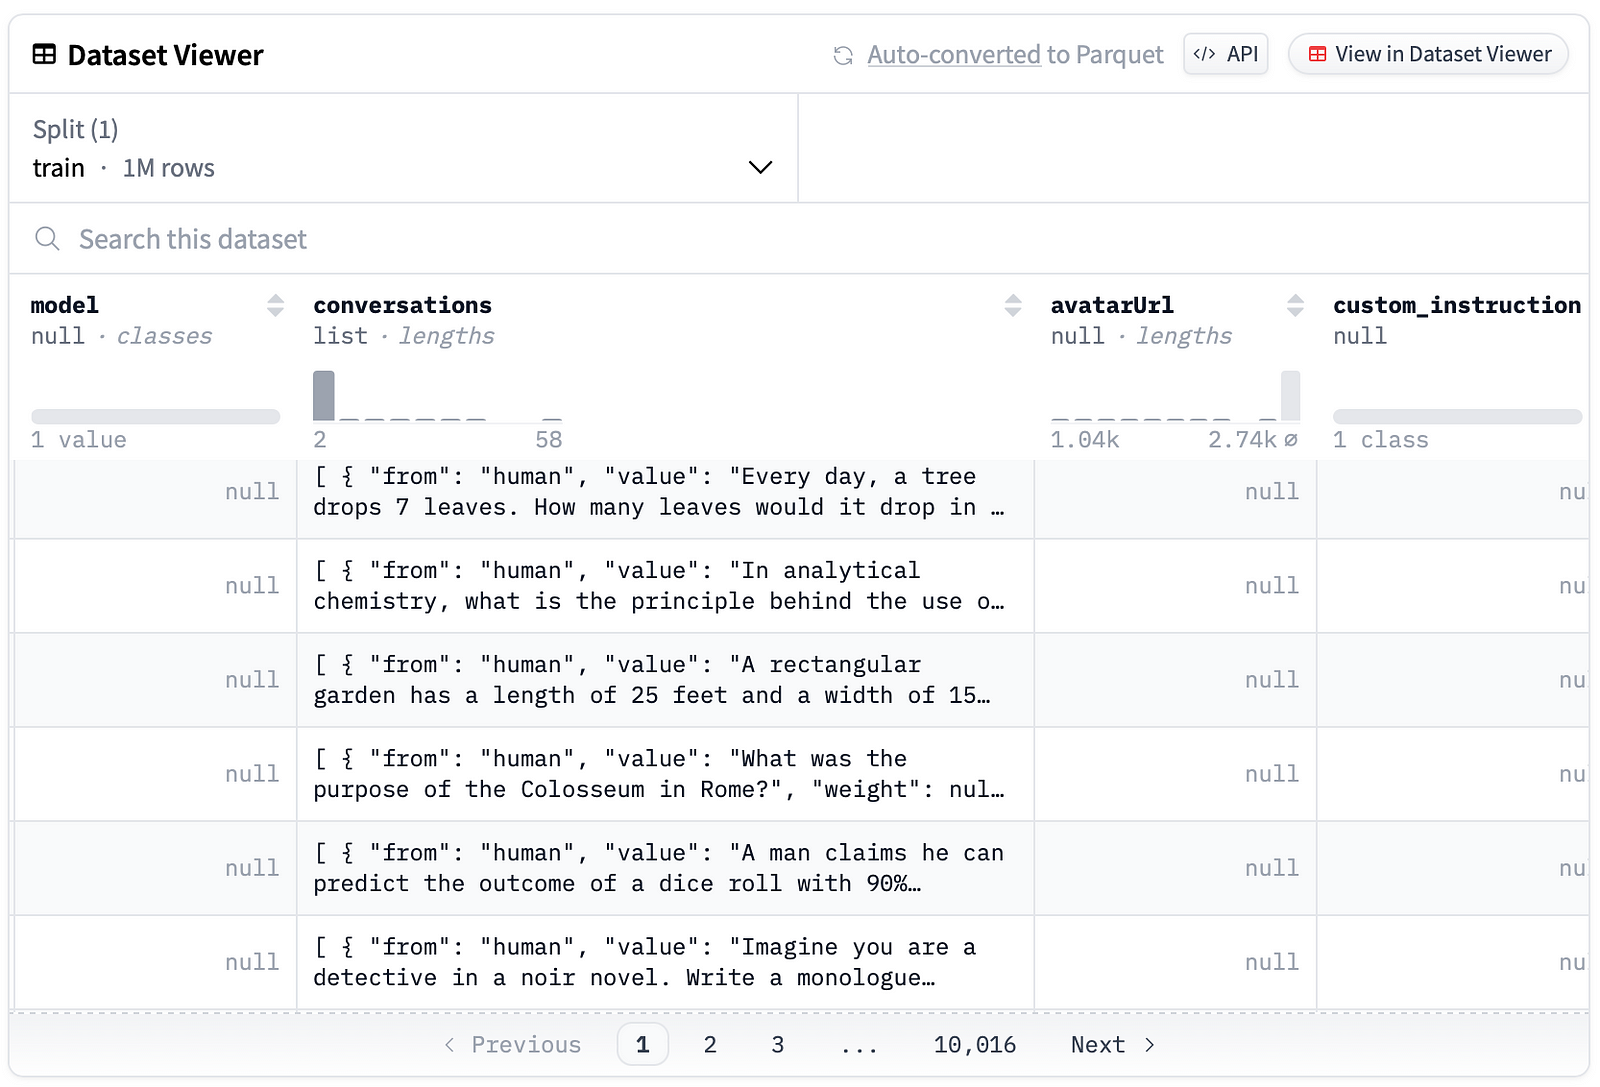Go to page 3
Viewport: 1600px width, 1087px height.
[778, 1045]
